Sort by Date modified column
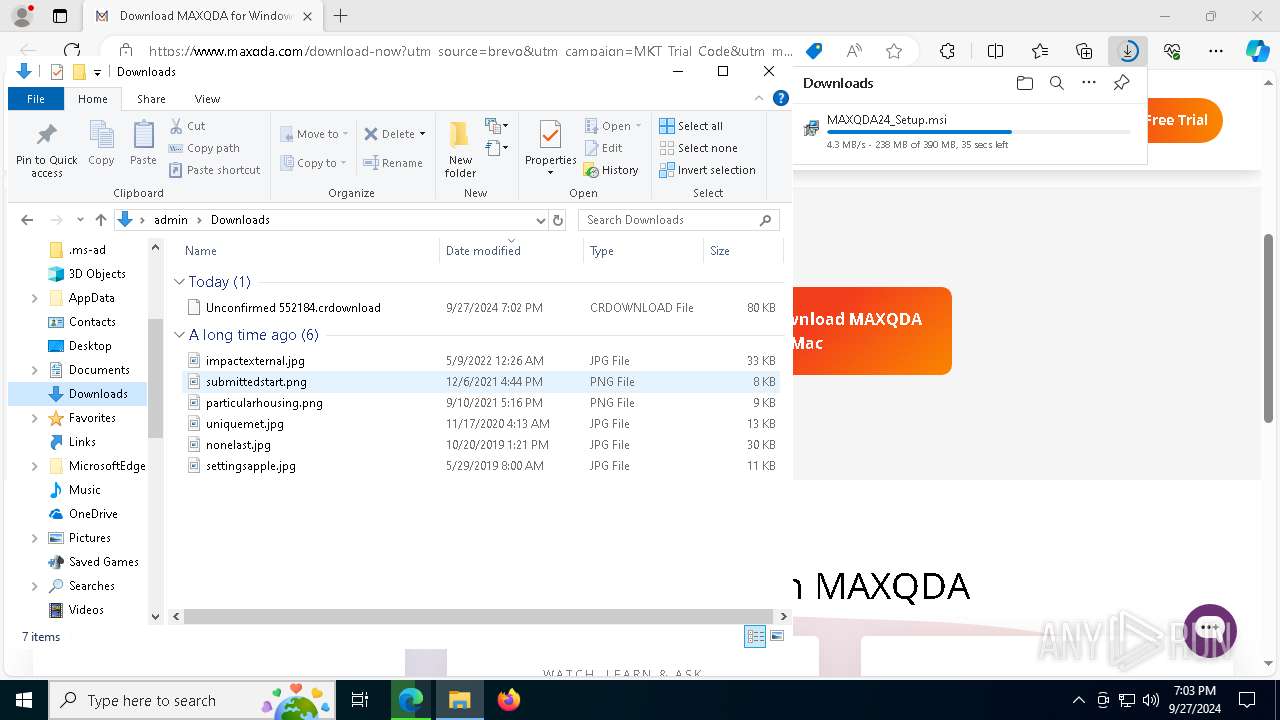This screenshot has width=1280, height=720. tap(511, 251)
